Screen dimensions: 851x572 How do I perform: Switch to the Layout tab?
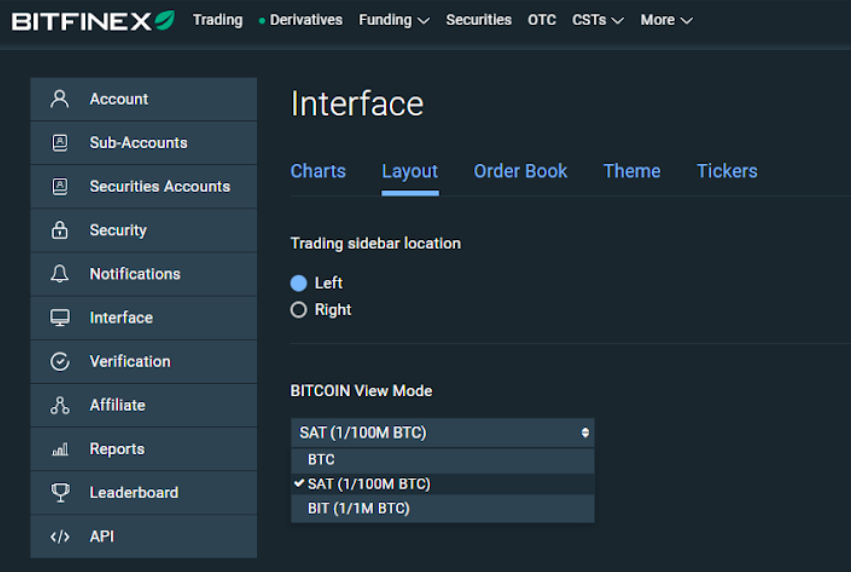[x=410, y=171]
